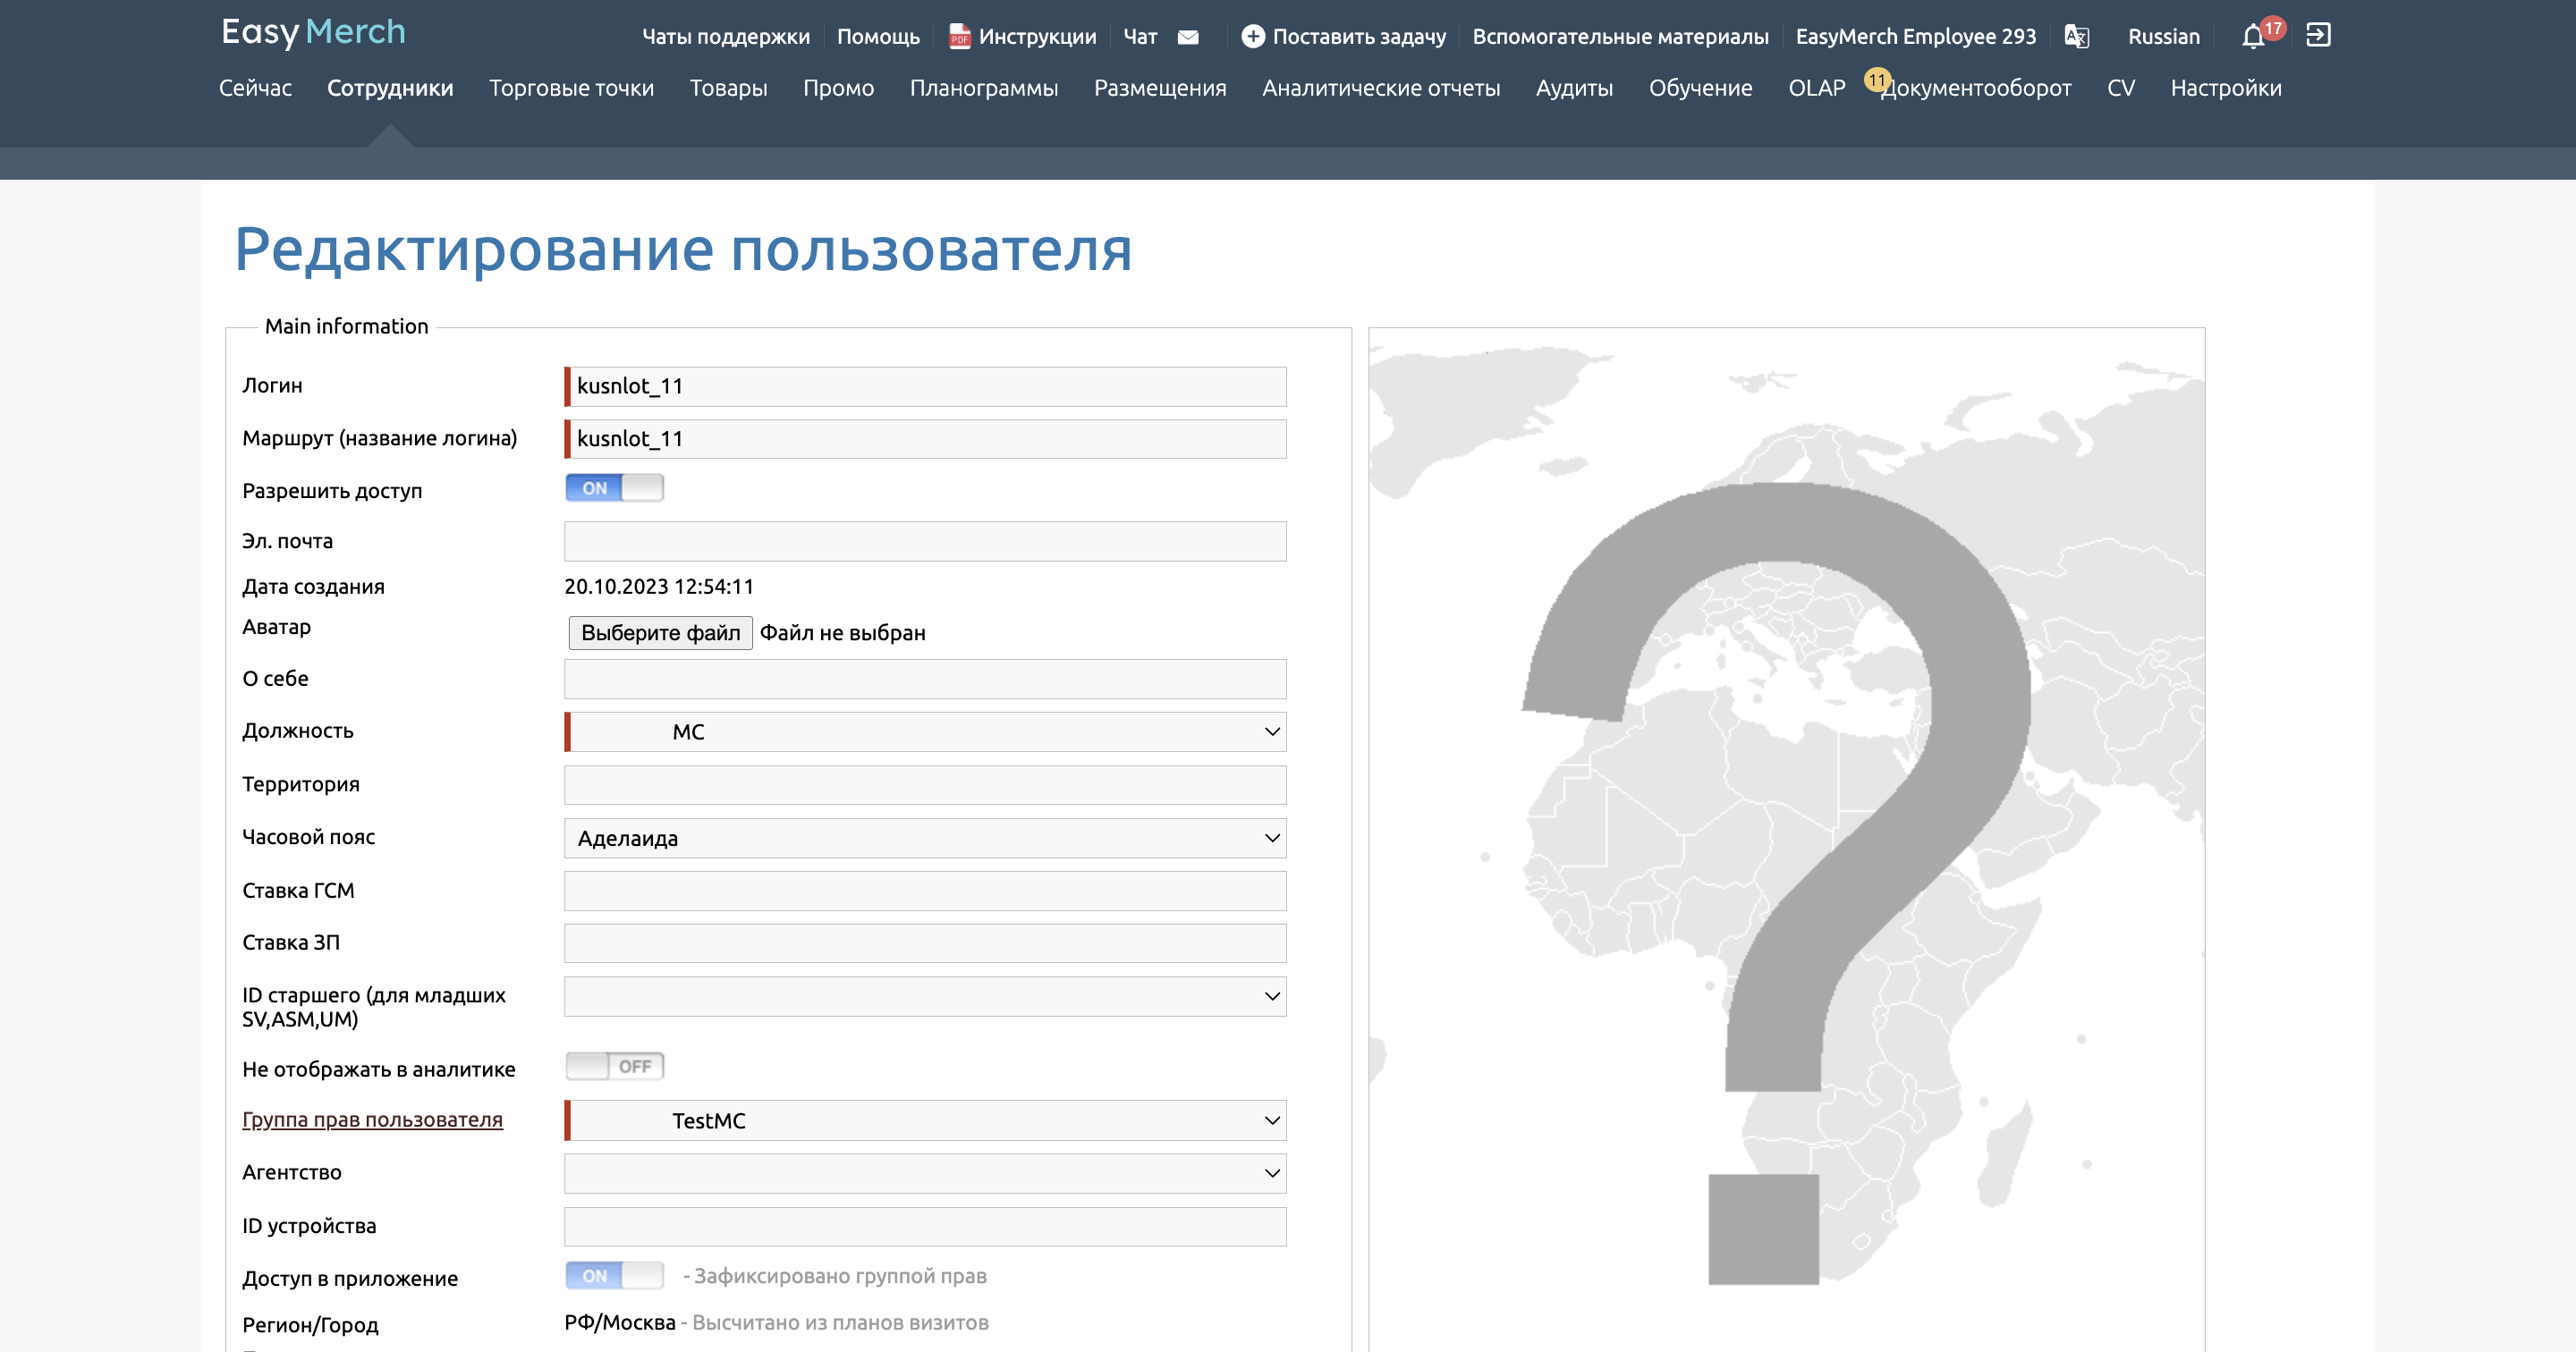Viewport: 2576px width, 1352px height.
Task: Click the Эл. почта input field
Action: coord(926,541)
